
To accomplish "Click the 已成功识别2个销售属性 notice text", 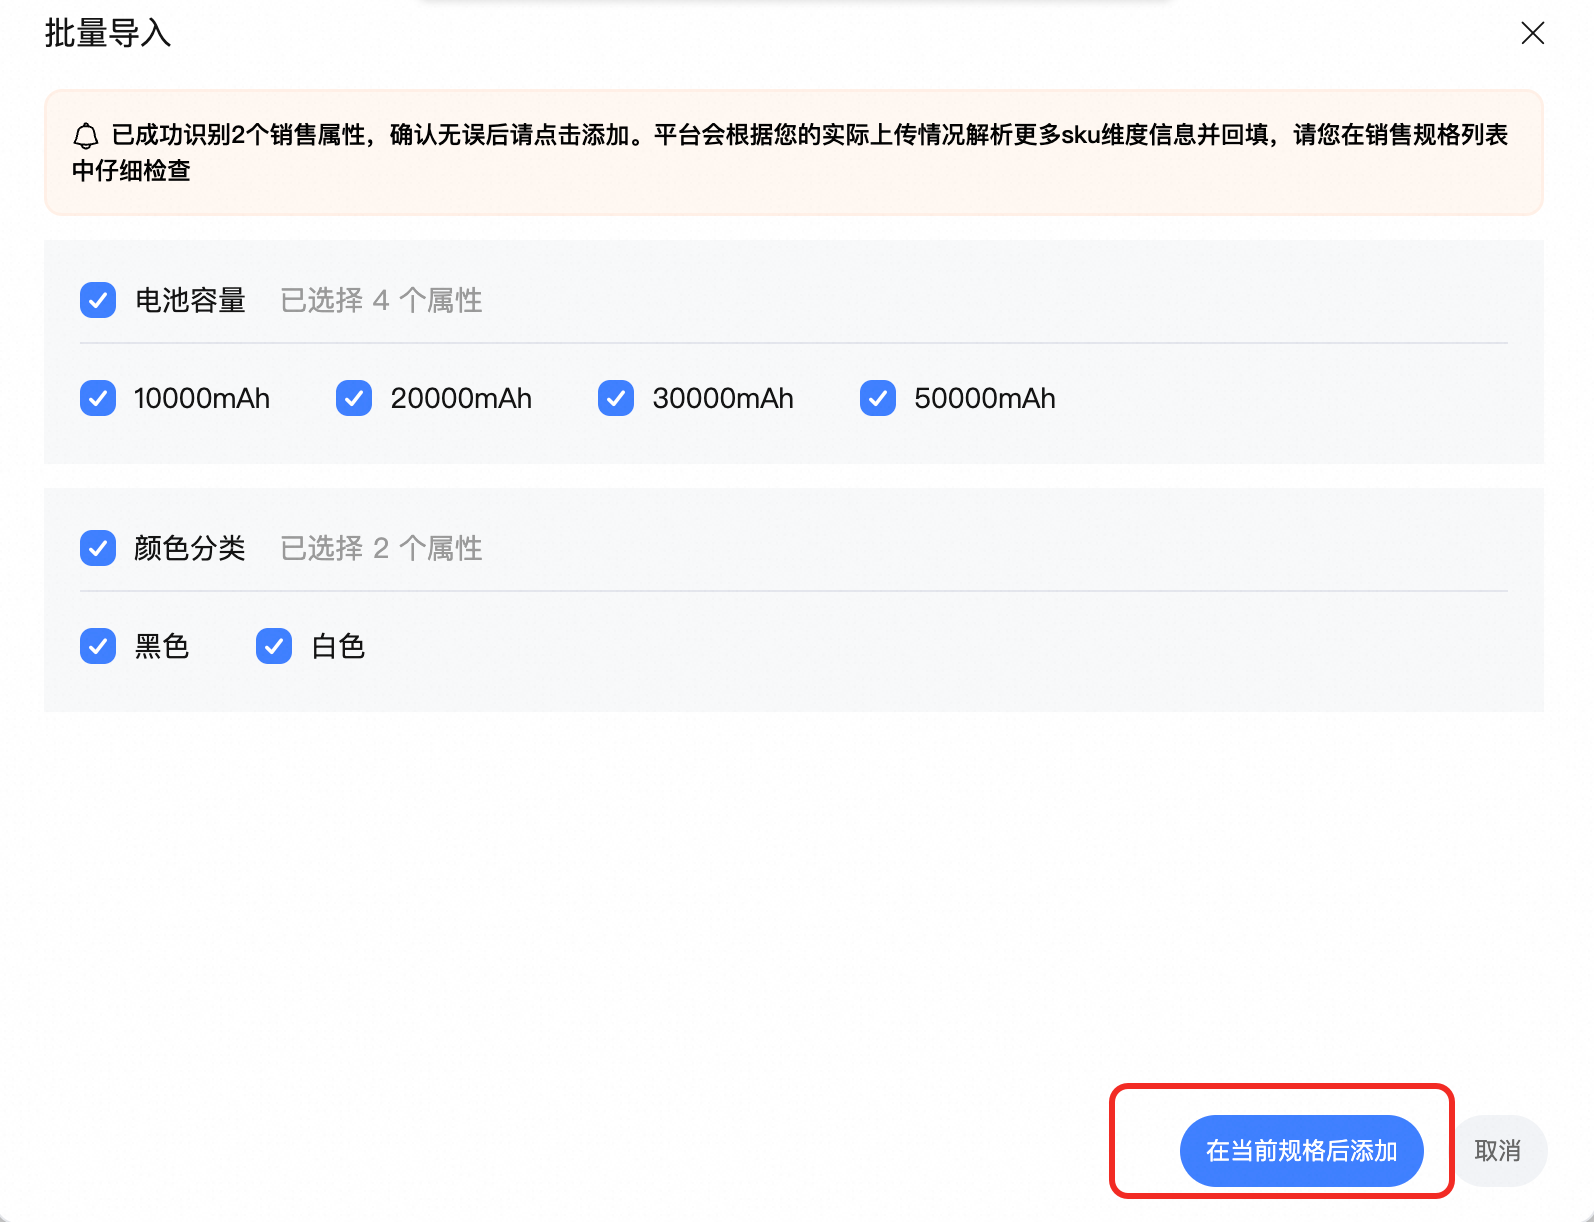I will click(790, 152).
